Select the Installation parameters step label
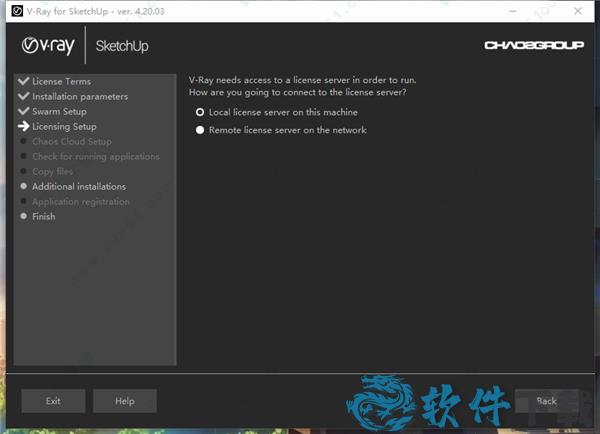The height and width of the screenshot is (434, 600). pos(80,97)
